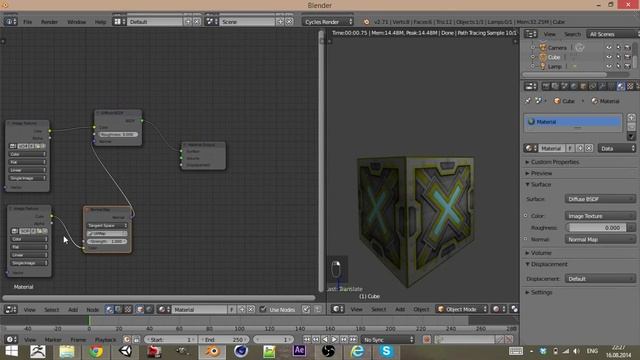Screen dimensions: 640x360
Task: Toggle Lamp visibility eye in outliner
Action: tap(609, 66)
